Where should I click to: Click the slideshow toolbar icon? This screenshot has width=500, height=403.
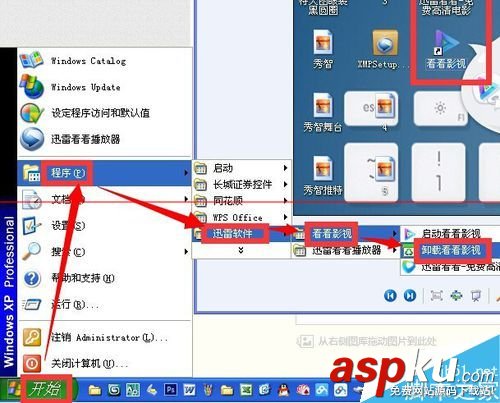(x=476, y=295)
